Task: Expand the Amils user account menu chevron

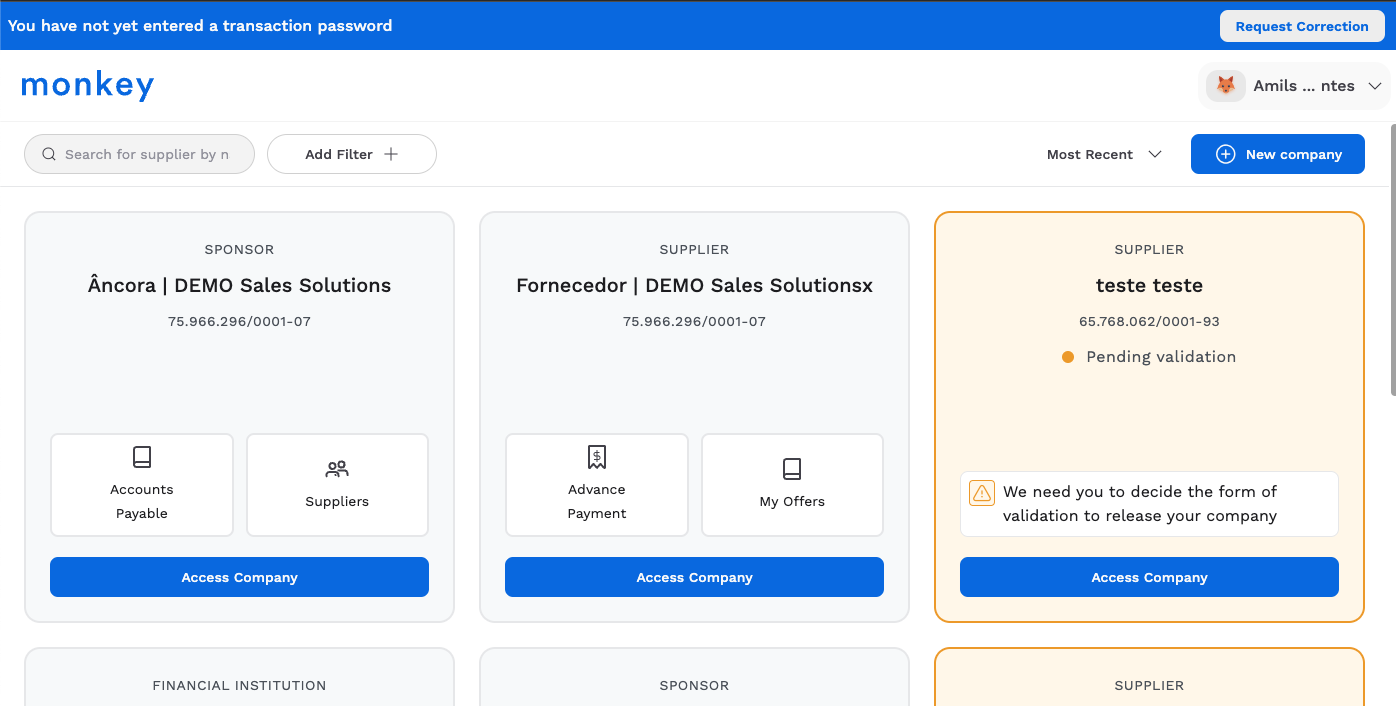Action: (x=1375, y=86)
